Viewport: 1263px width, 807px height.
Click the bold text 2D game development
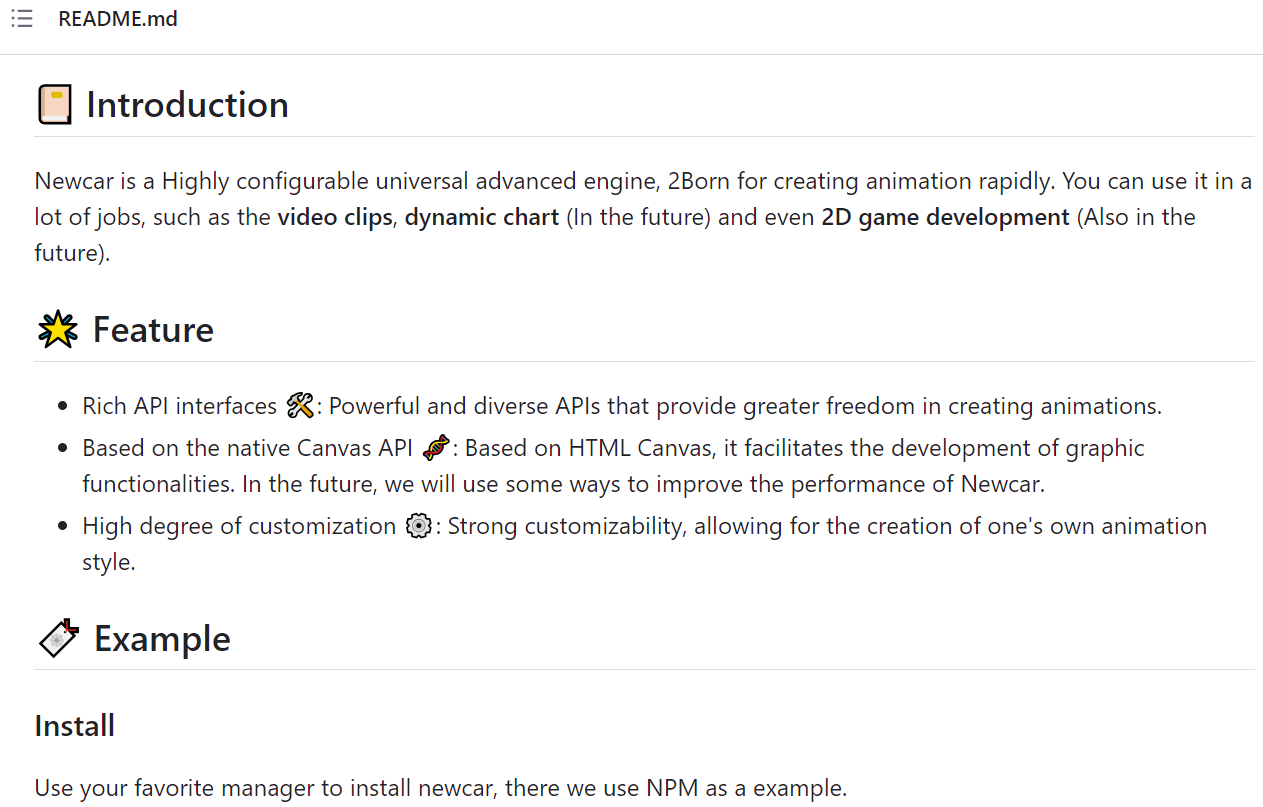945,217
